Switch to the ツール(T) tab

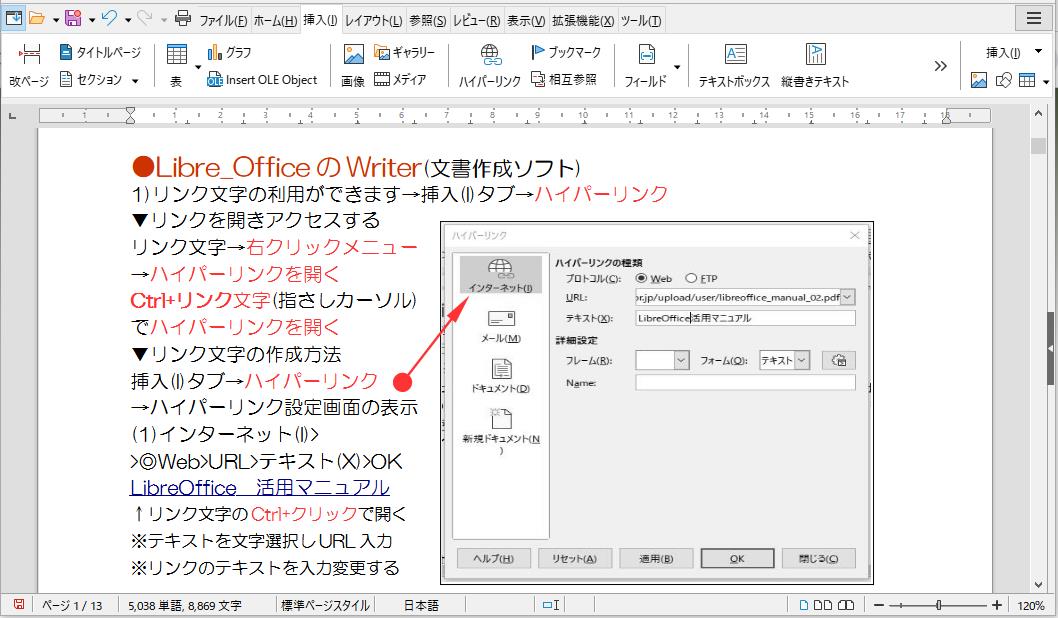click(x=640, y=20)
